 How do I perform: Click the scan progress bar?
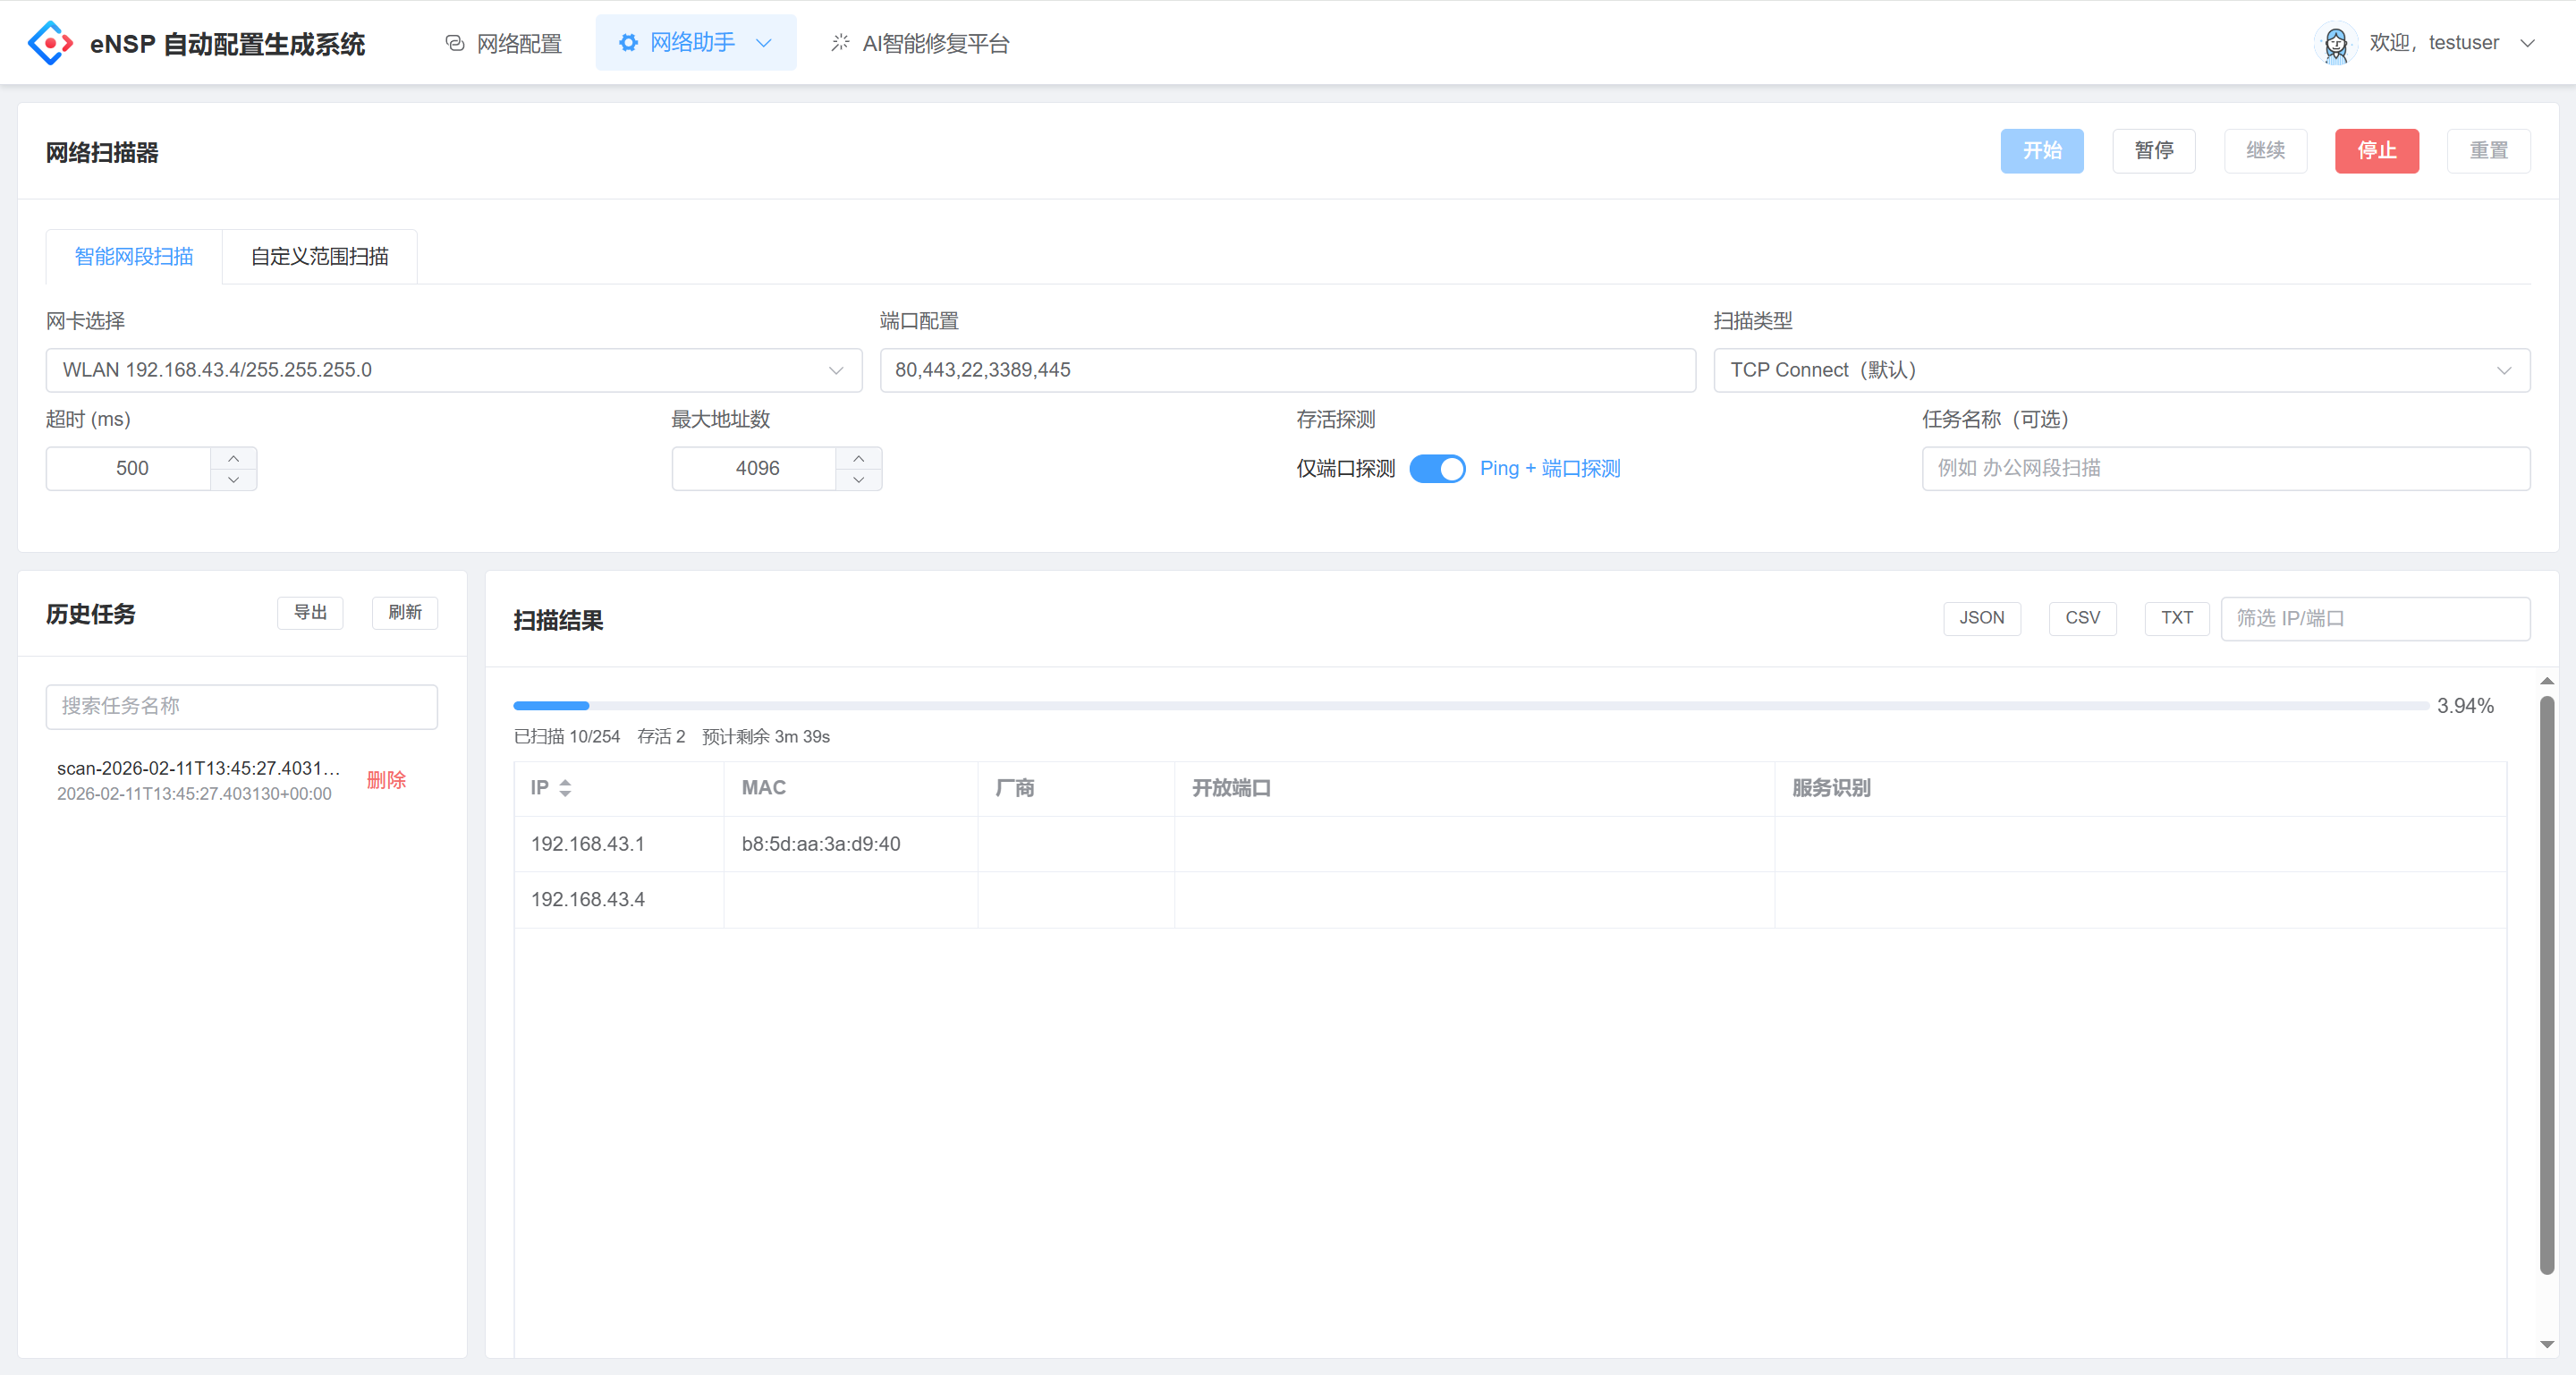point(1470,706)
